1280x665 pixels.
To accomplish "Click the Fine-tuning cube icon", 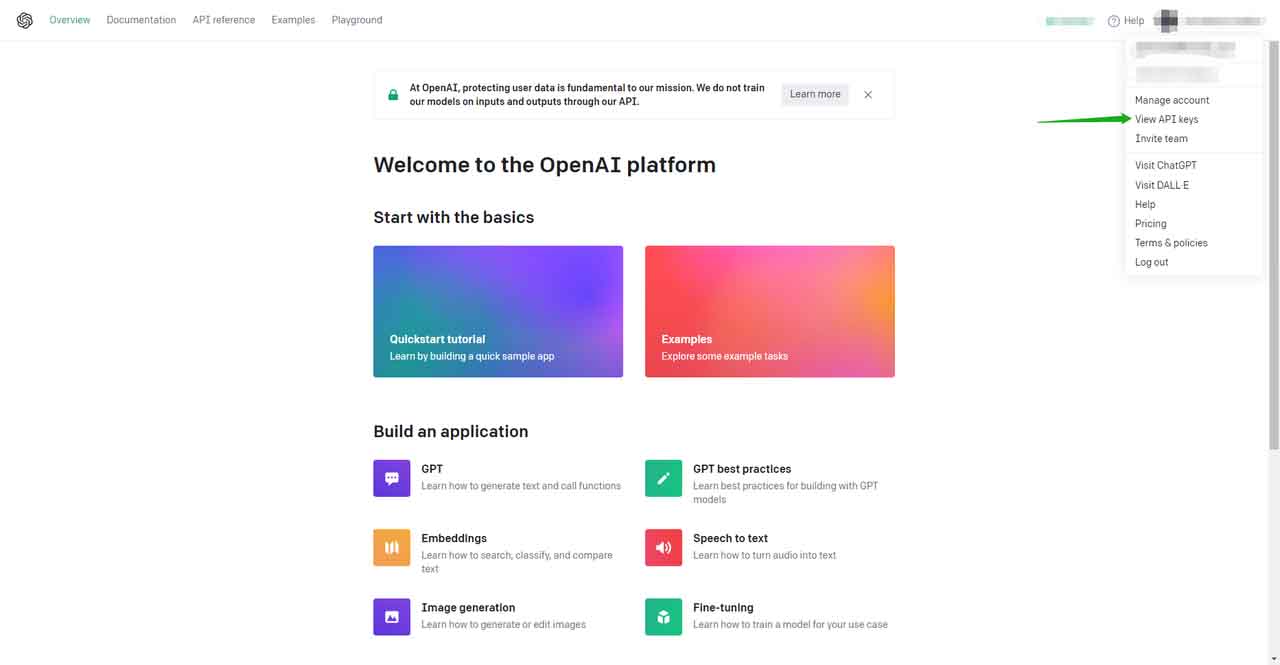I will click(x=663, y=617).
